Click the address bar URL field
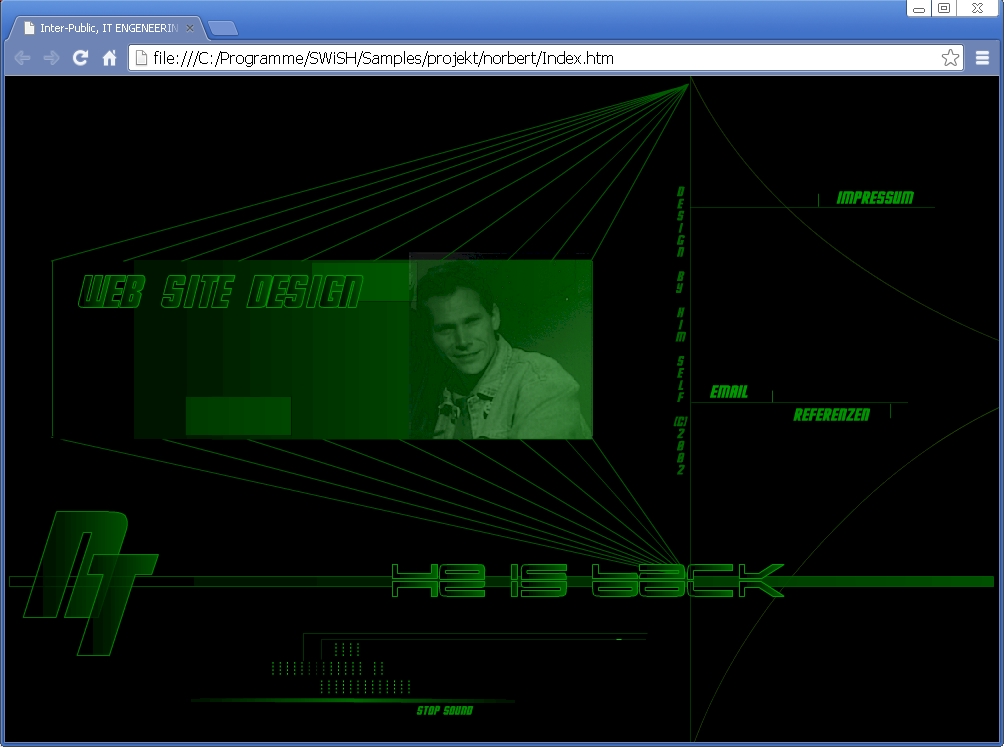This screenshot has height=747, width=1004. click(x=540, y=58)
